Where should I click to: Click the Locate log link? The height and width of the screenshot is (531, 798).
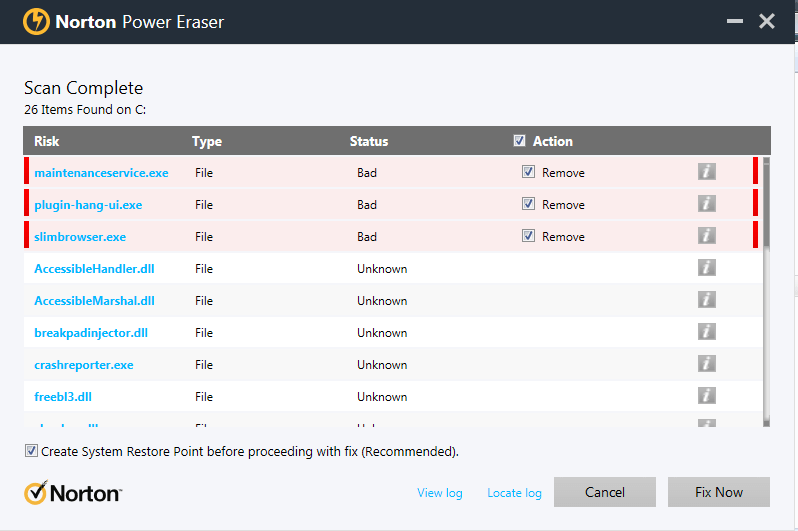[x=514, y=493]
